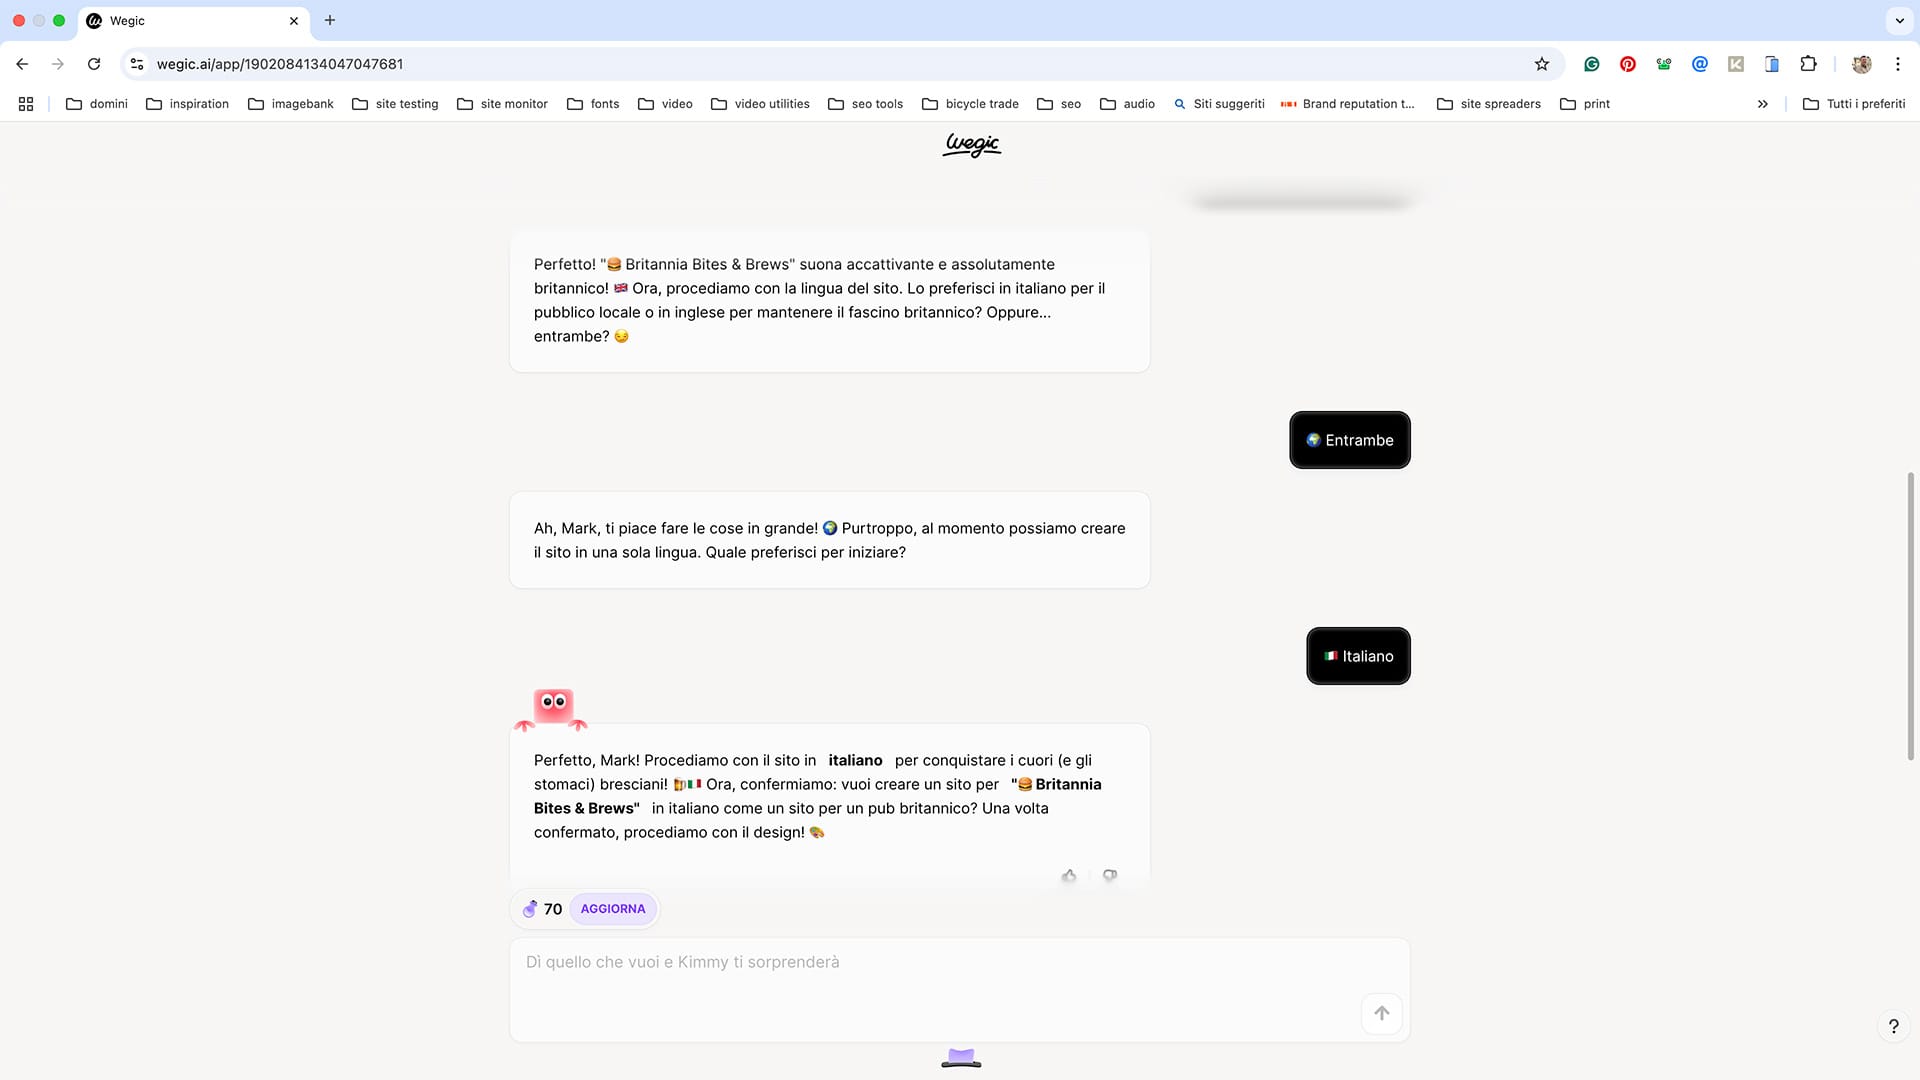
Task: Click the page vertical scrollbar
Action: coord(1910,615)
